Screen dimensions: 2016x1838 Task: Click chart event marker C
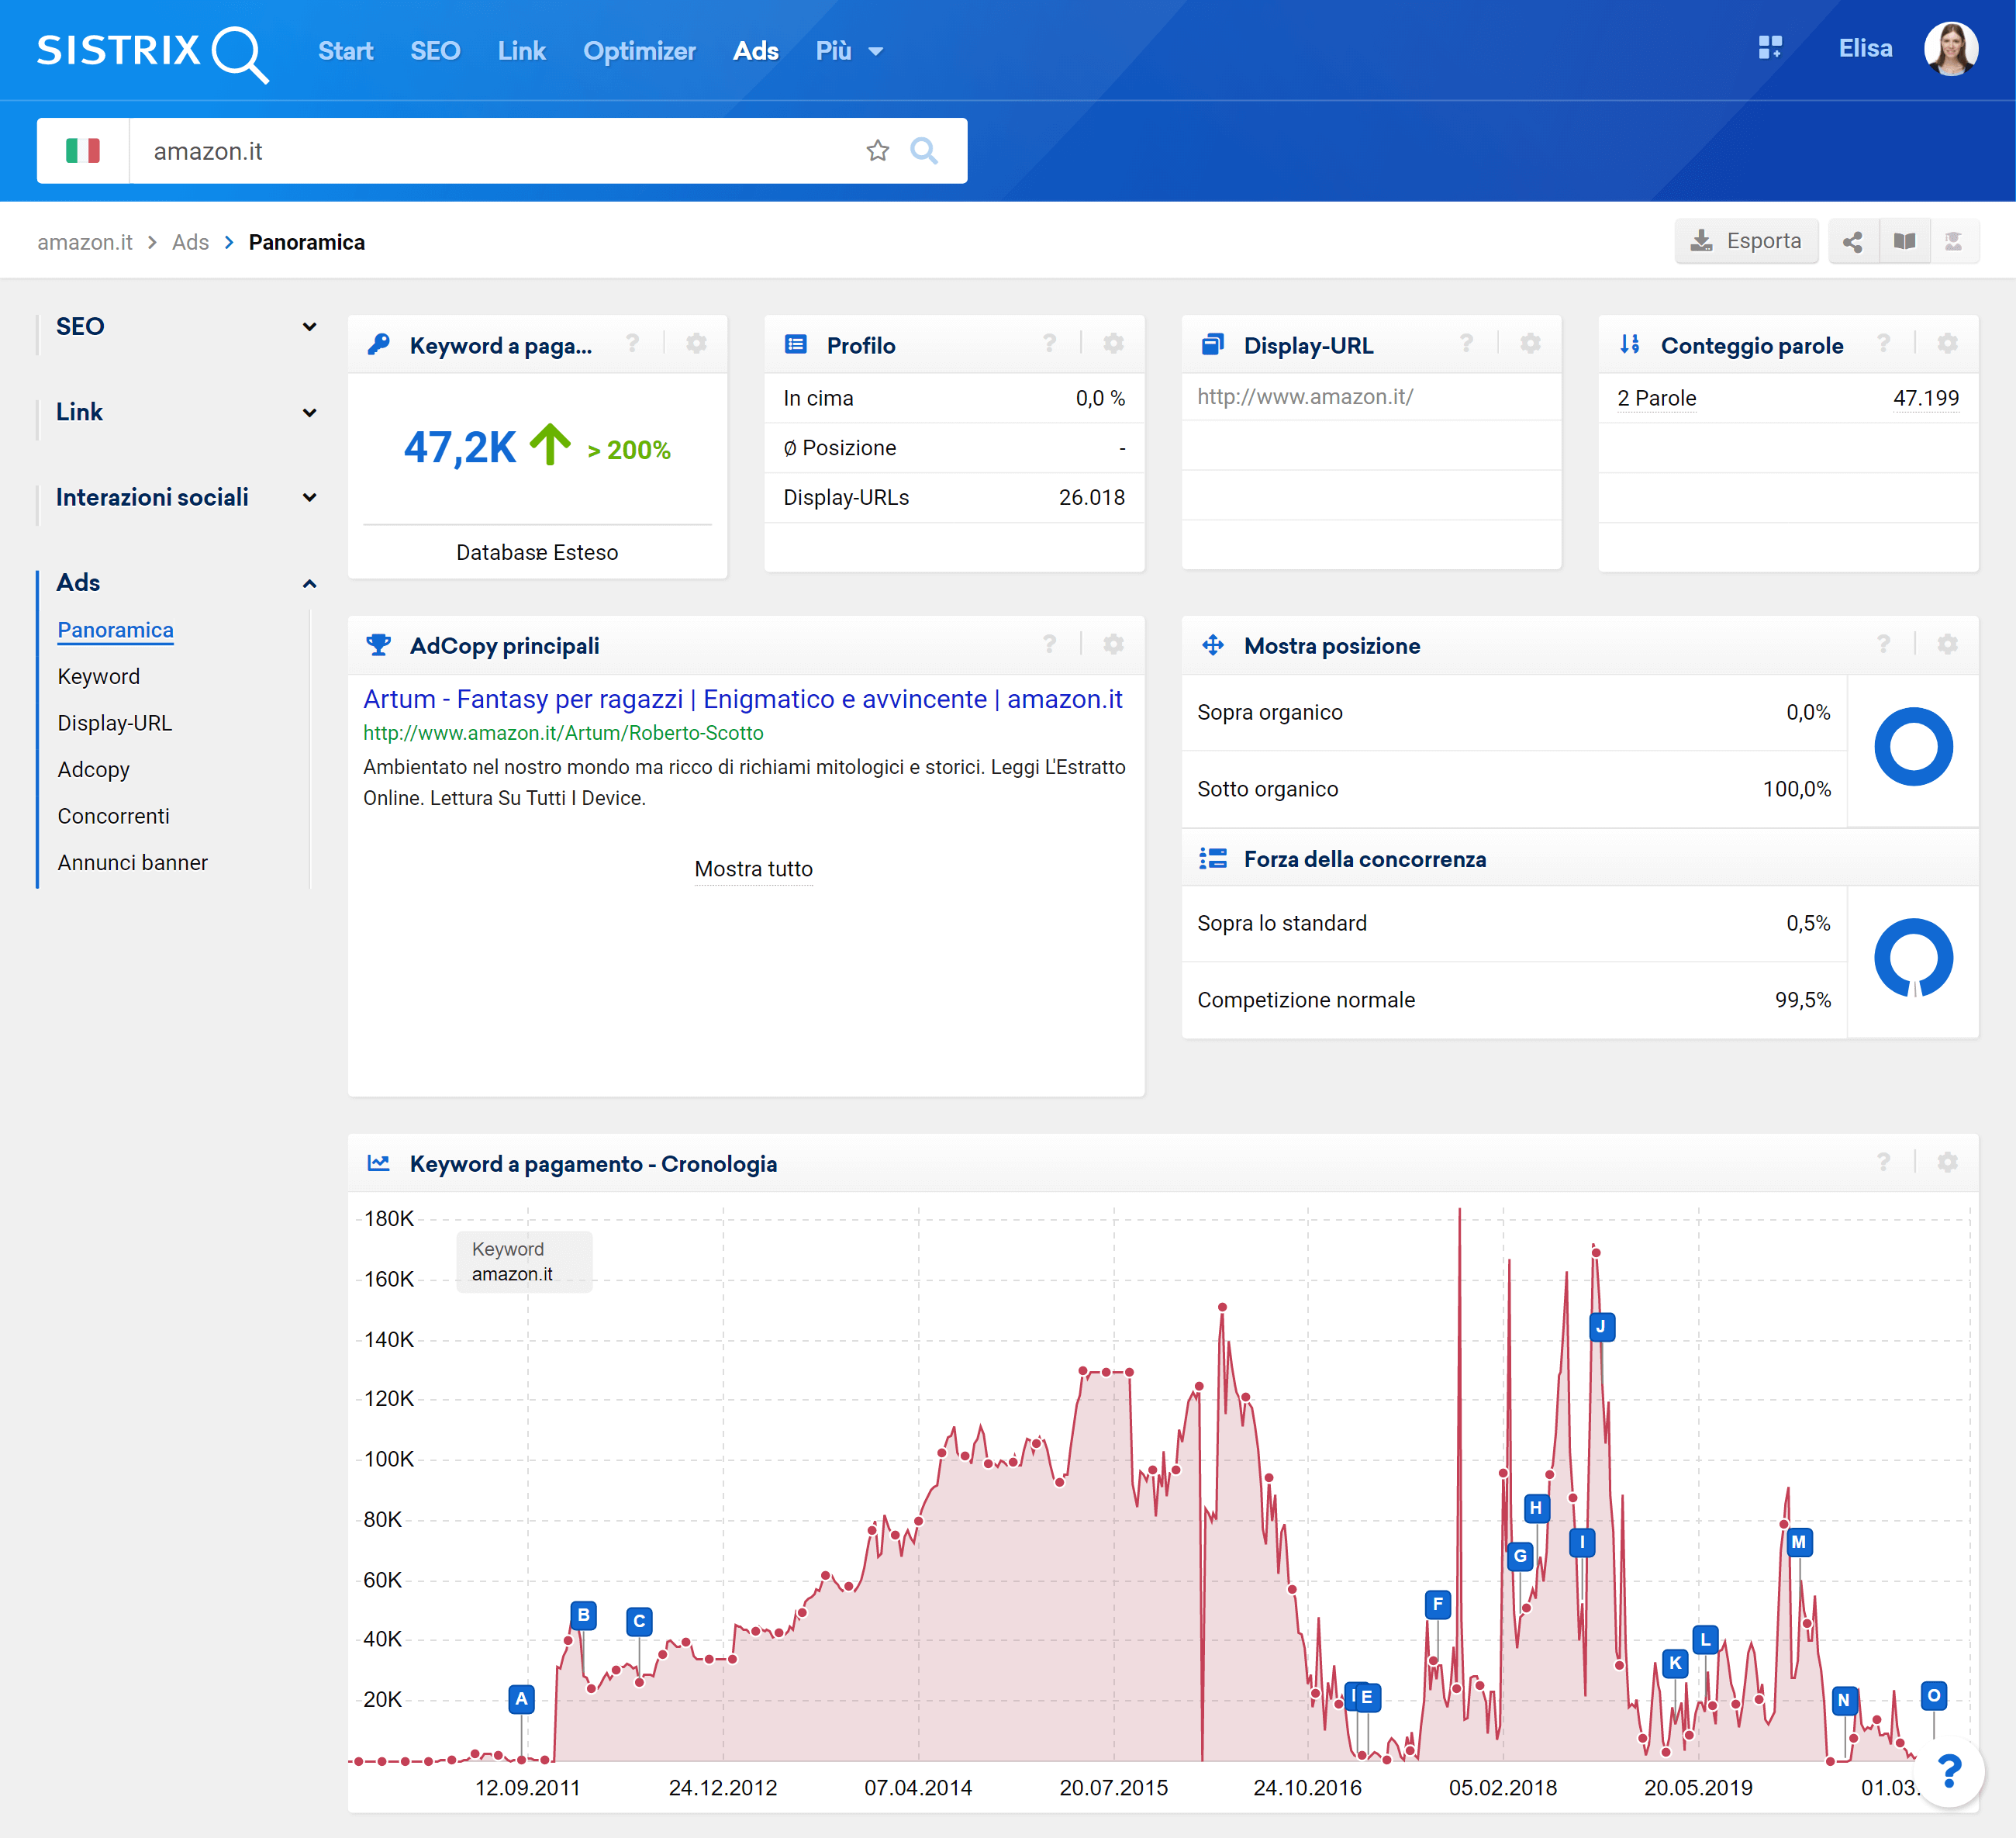tap(639, 1621)
